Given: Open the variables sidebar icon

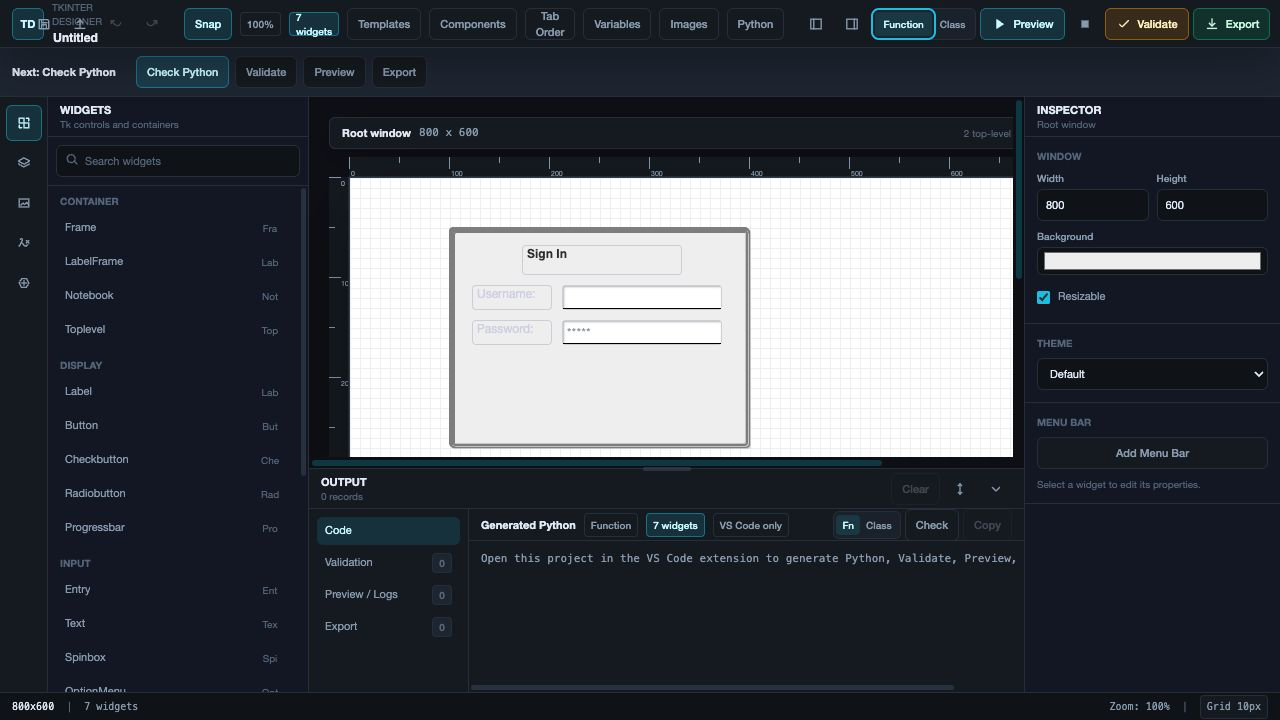Looking at the screenshot, I should 24,243.
